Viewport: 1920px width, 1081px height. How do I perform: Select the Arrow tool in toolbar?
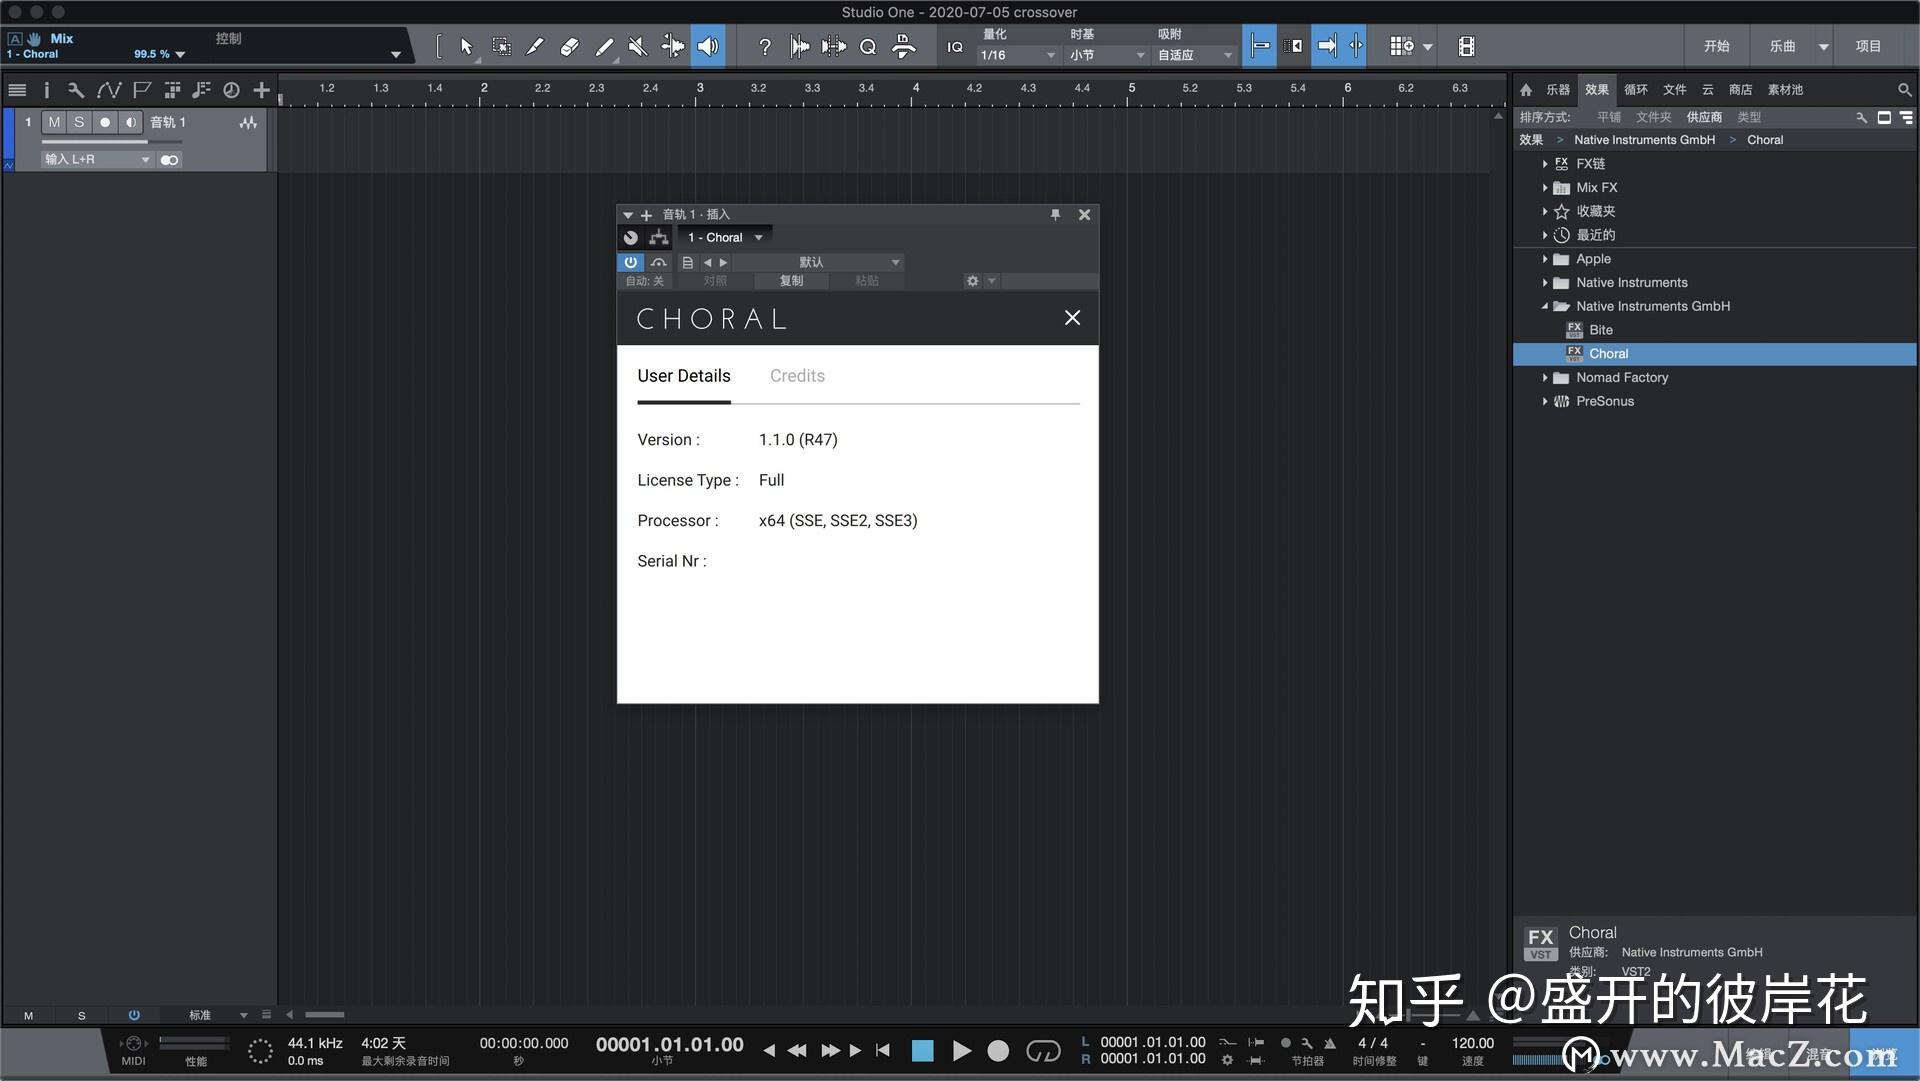tap(466, 46)
